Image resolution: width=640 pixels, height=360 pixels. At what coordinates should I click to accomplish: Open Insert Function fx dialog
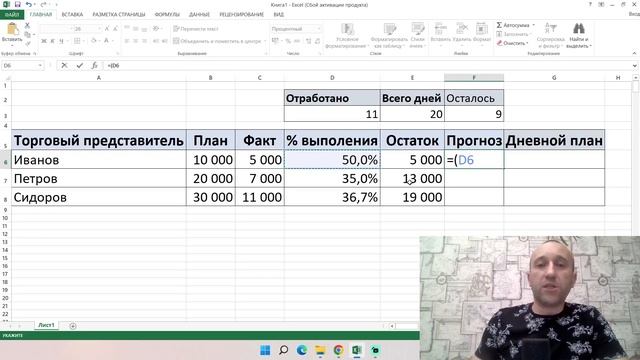[94, 65]
